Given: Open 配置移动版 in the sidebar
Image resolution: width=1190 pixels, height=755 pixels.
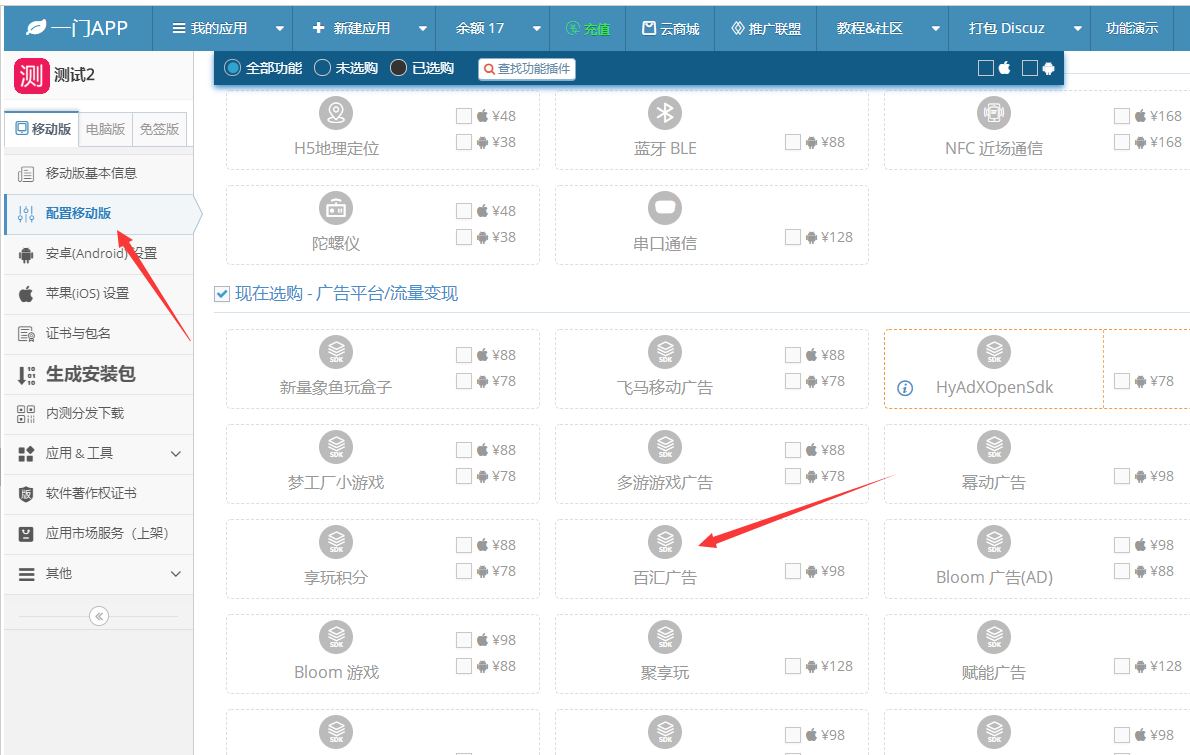Looking at the screenshot, I should 99,214.
